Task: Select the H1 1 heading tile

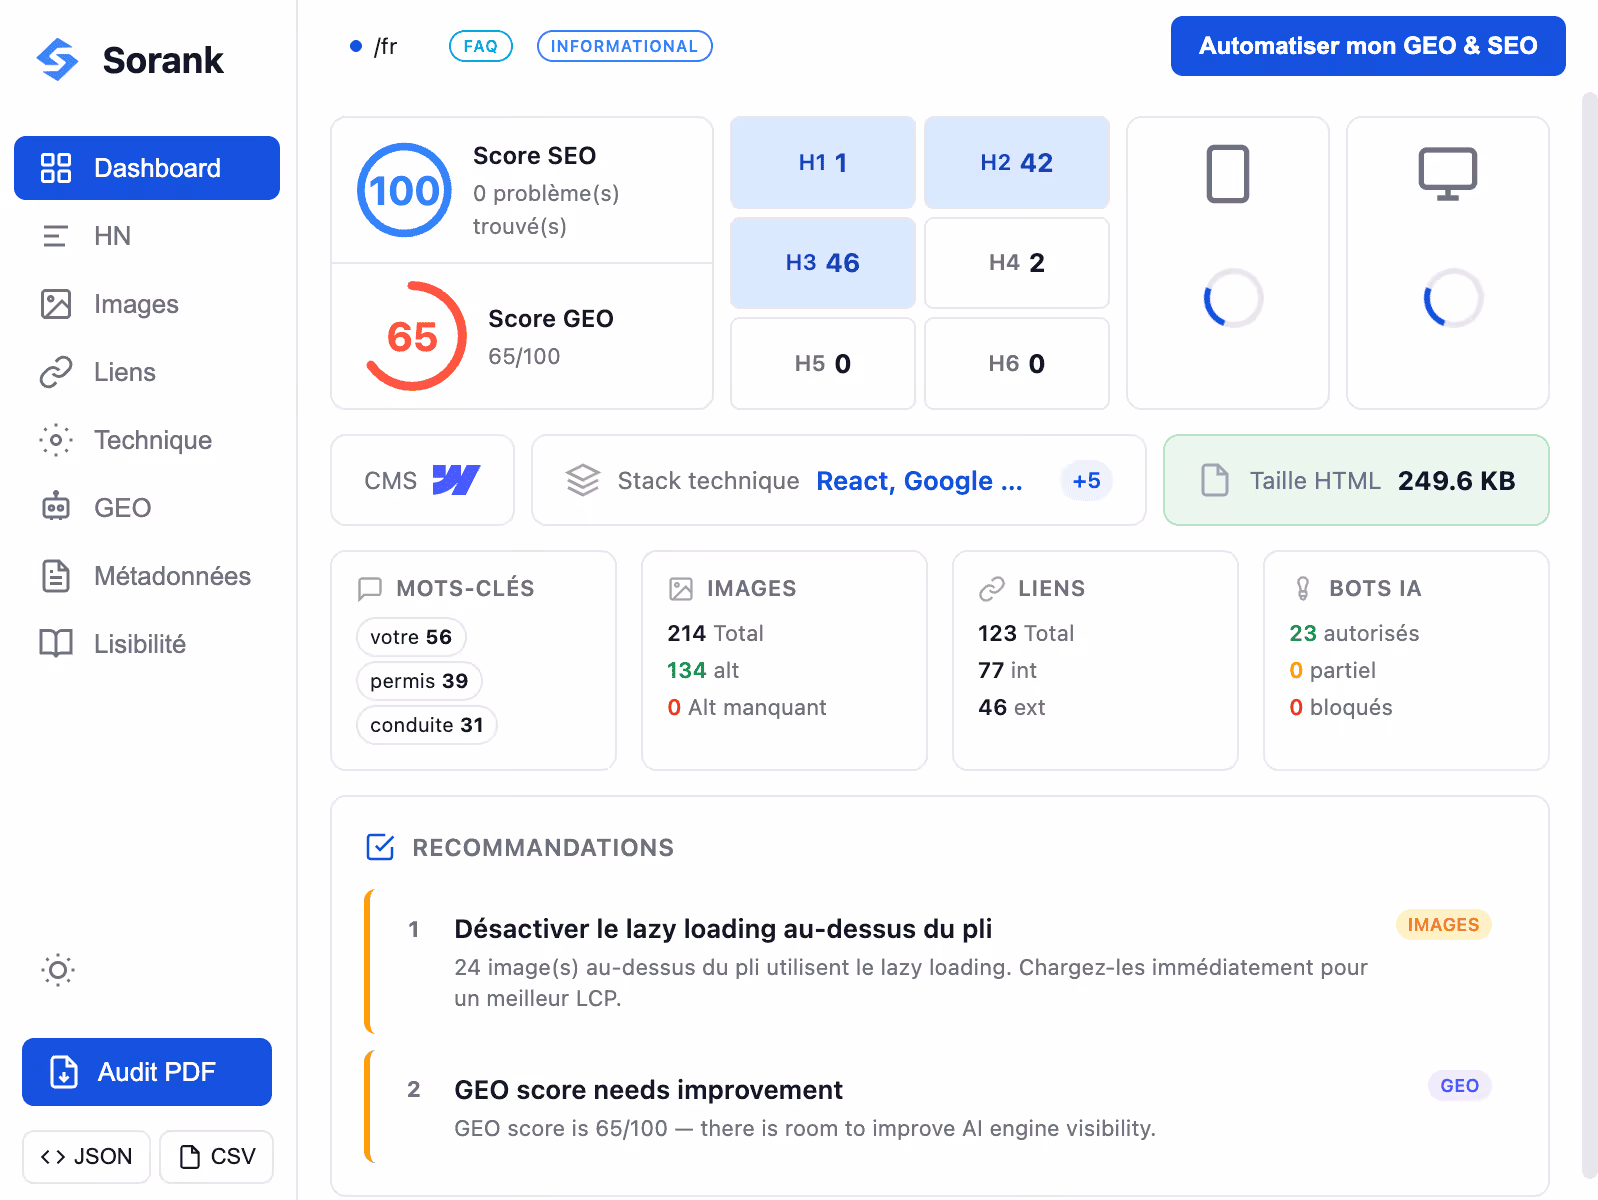Action: point(823,162)
